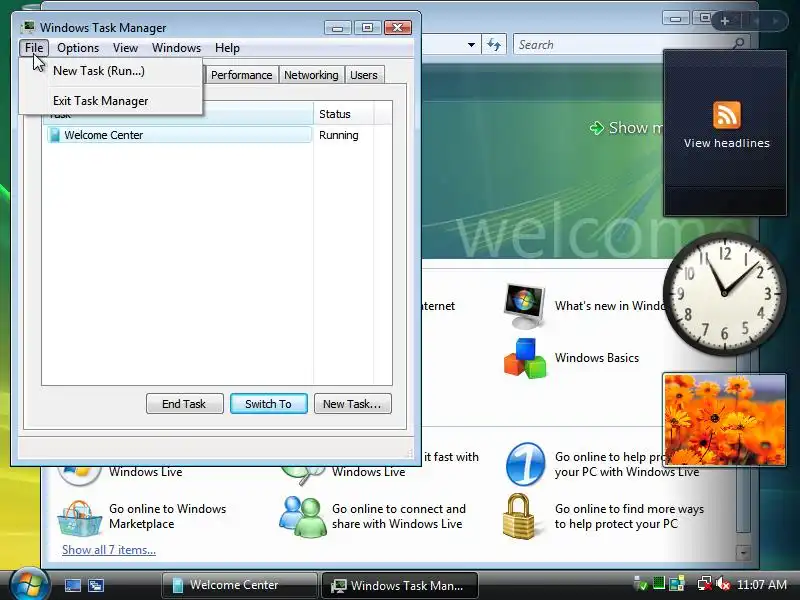Click the Status column header
The height and width of the screenshot is (600, 800).
[x=343, y=114]
